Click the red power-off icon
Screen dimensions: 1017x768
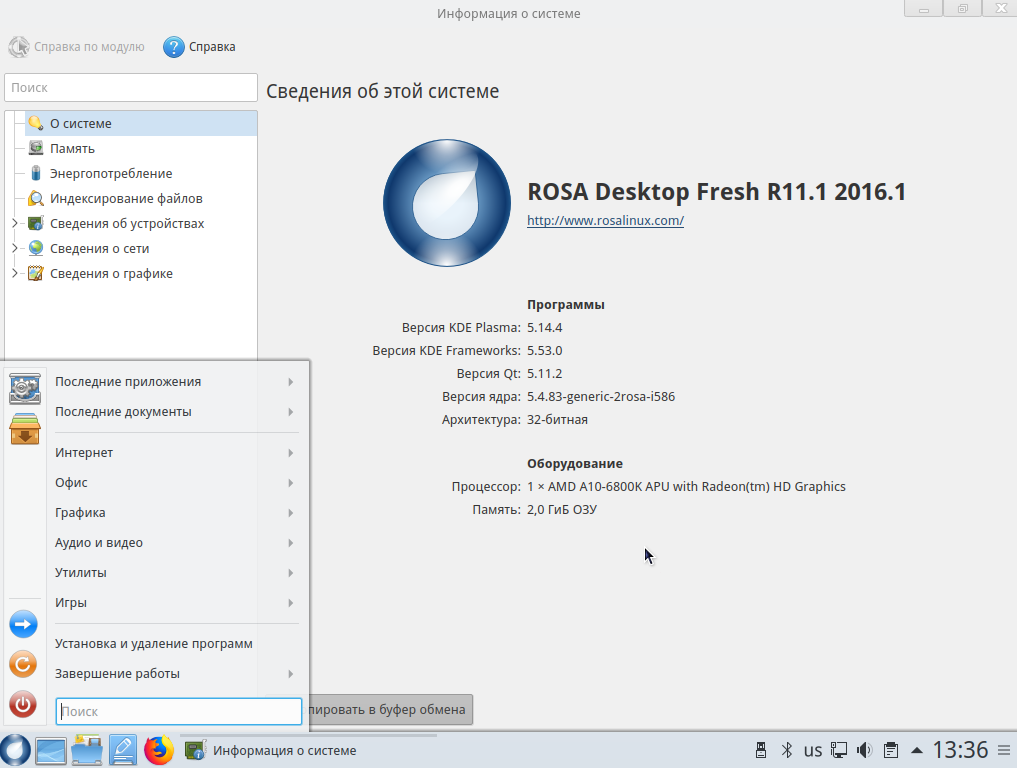pos(23,704)
